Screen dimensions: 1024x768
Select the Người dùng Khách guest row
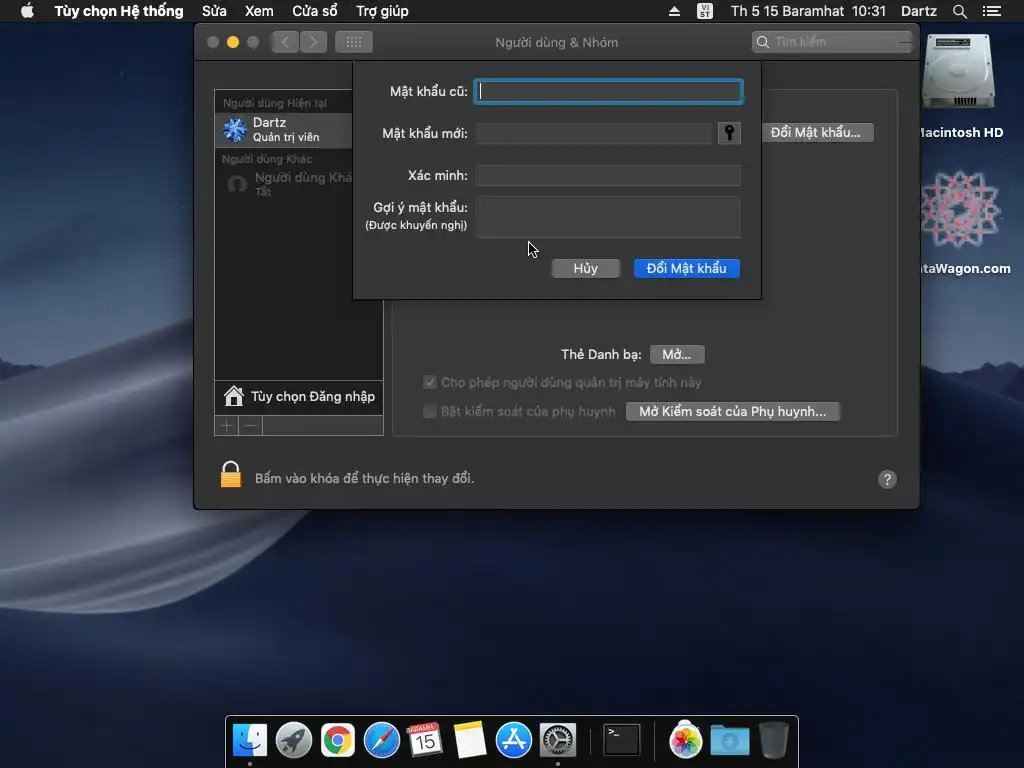coord(283,184)
